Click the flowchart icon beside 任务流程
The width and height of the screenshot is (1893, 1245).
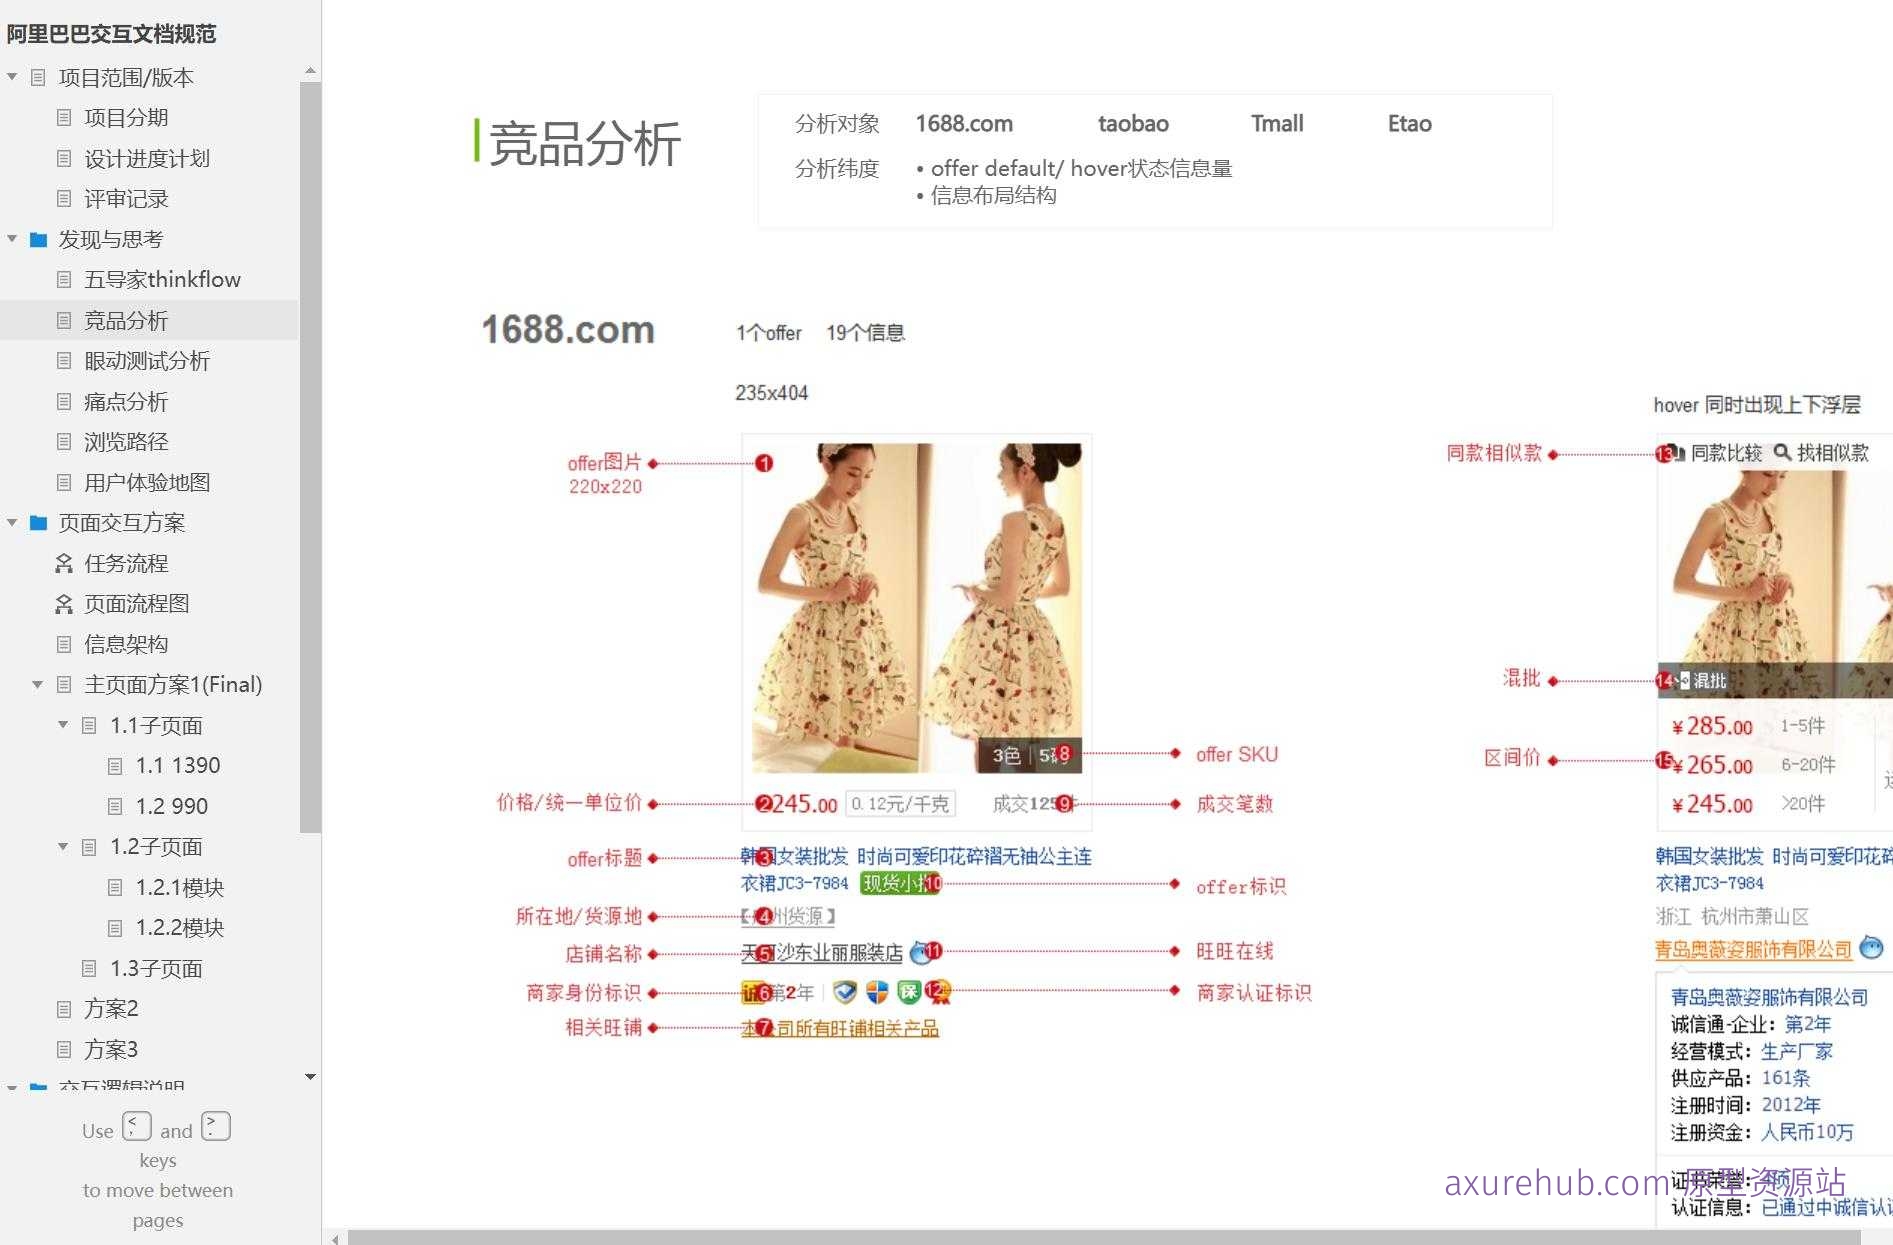tap(64, 563)
